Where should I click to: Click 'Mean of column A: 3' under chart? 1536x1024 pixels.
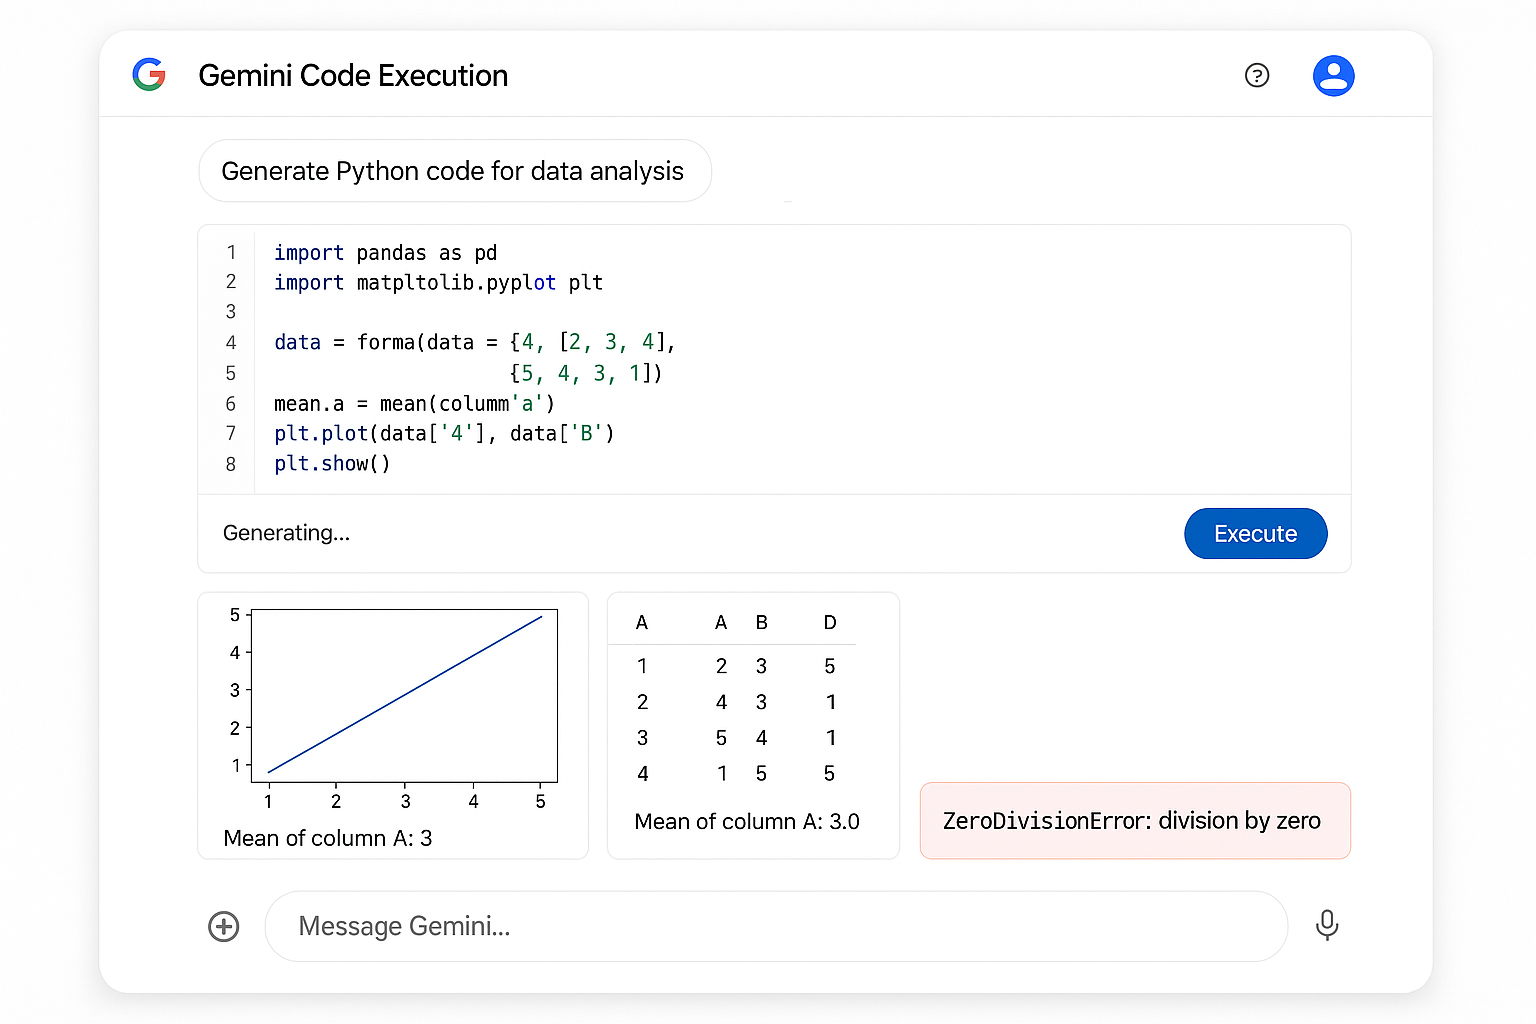tap(328, 838)
